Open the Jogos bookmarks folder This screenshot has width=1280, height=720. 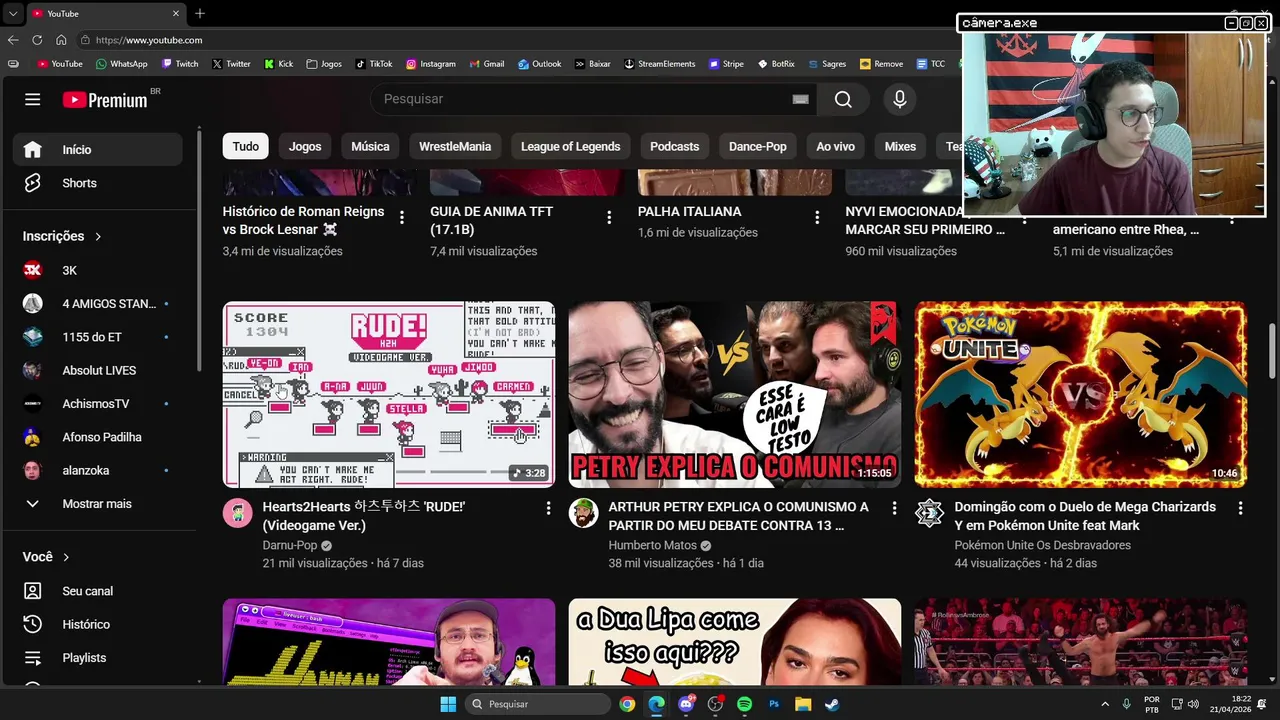[x=324, y=64]
